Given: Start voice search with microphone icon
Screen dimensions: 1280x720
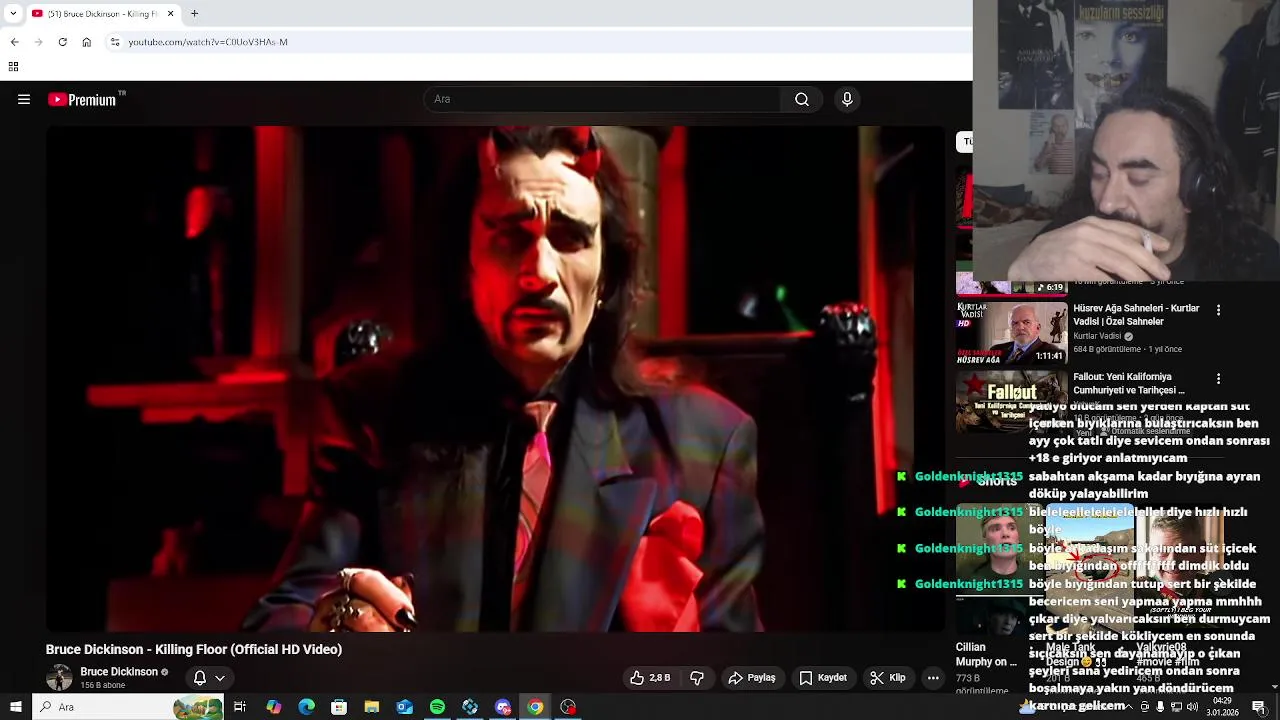Looking at the screenshot, I should tap(847, 99).
